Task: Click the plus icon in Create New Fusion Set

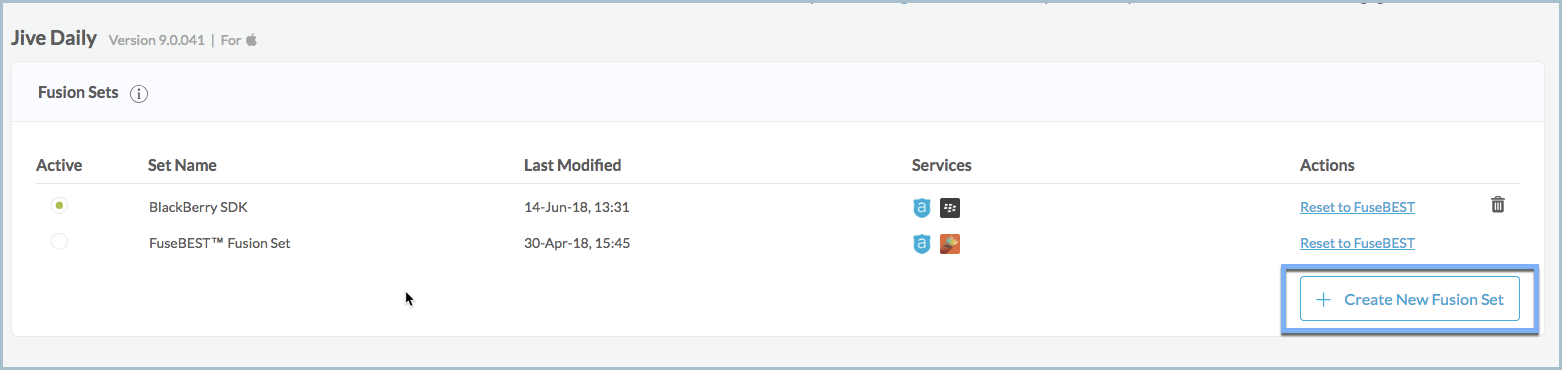Action: click(x=1324, y=299)
